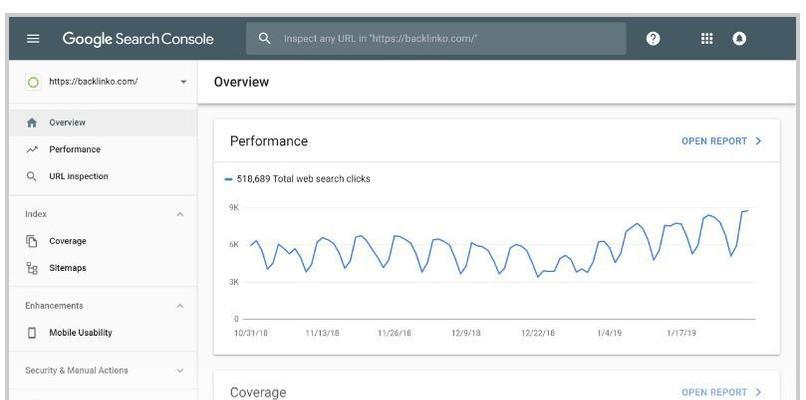Click the Index section header label
The height and width of the screenshot is (400, 806).
point(36,214)
